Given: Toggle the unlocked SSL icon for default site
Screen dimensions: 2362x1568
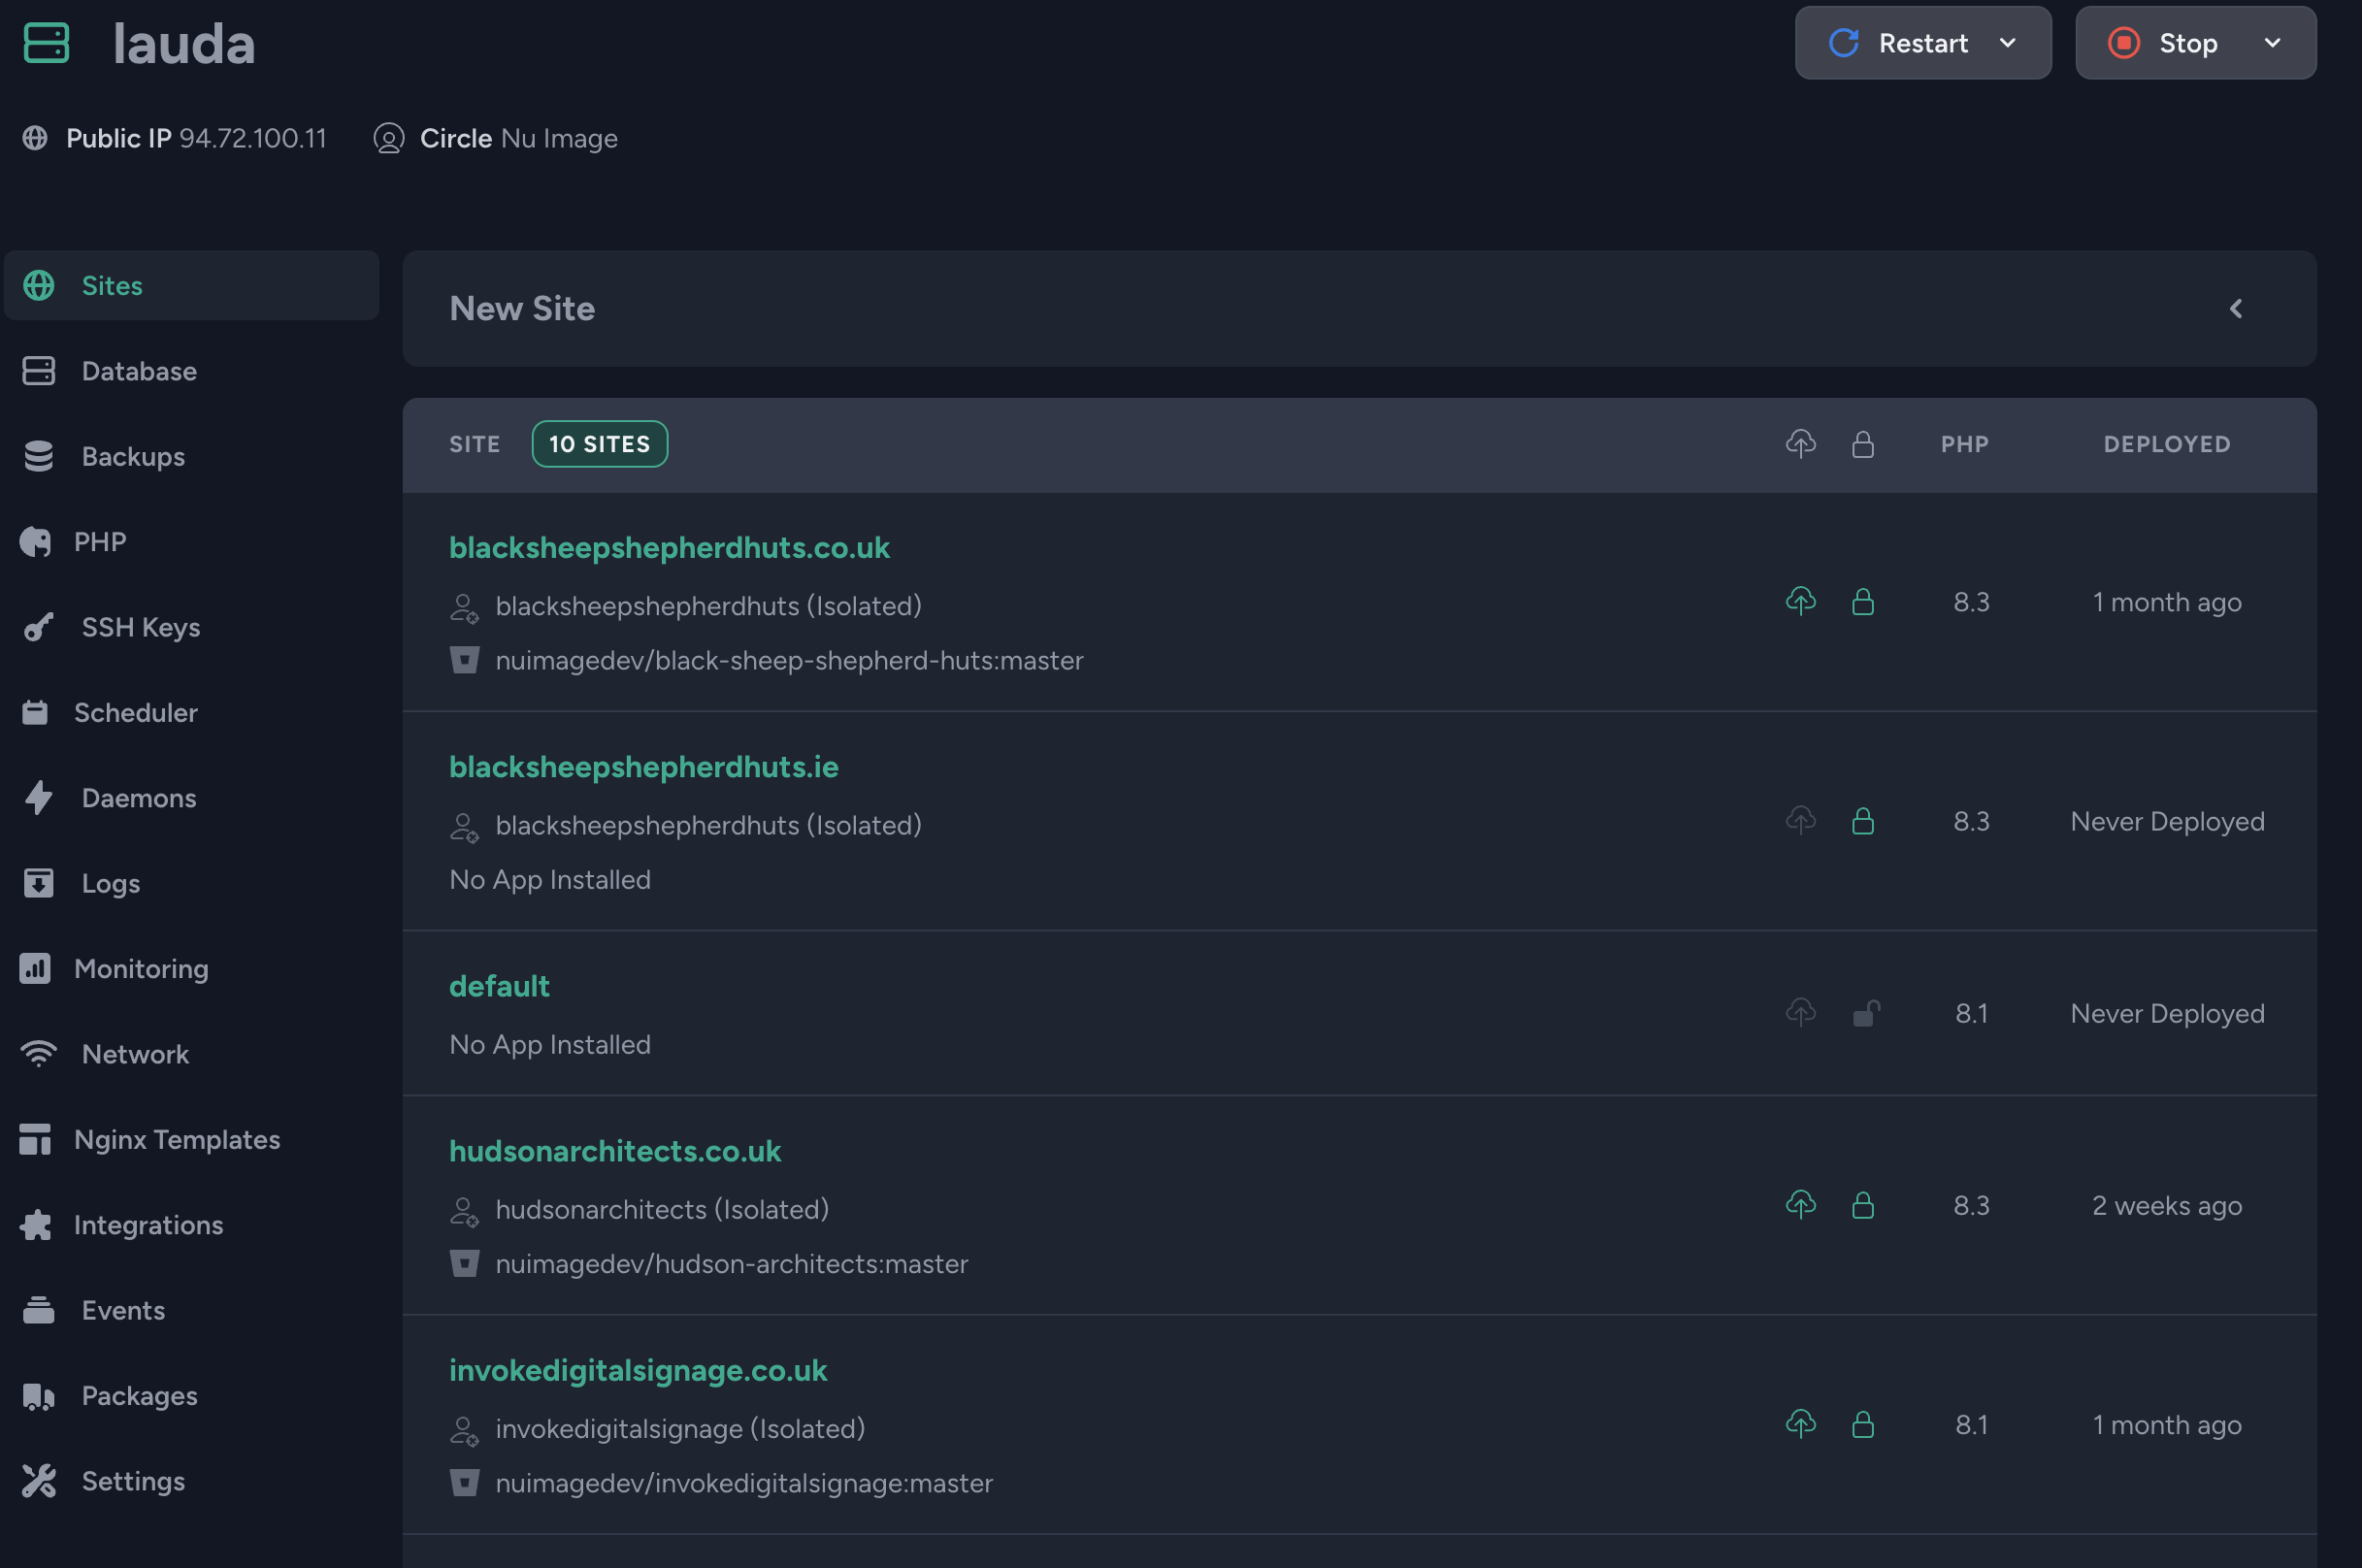Looking at the screenshot, I should point(1865,1013).
